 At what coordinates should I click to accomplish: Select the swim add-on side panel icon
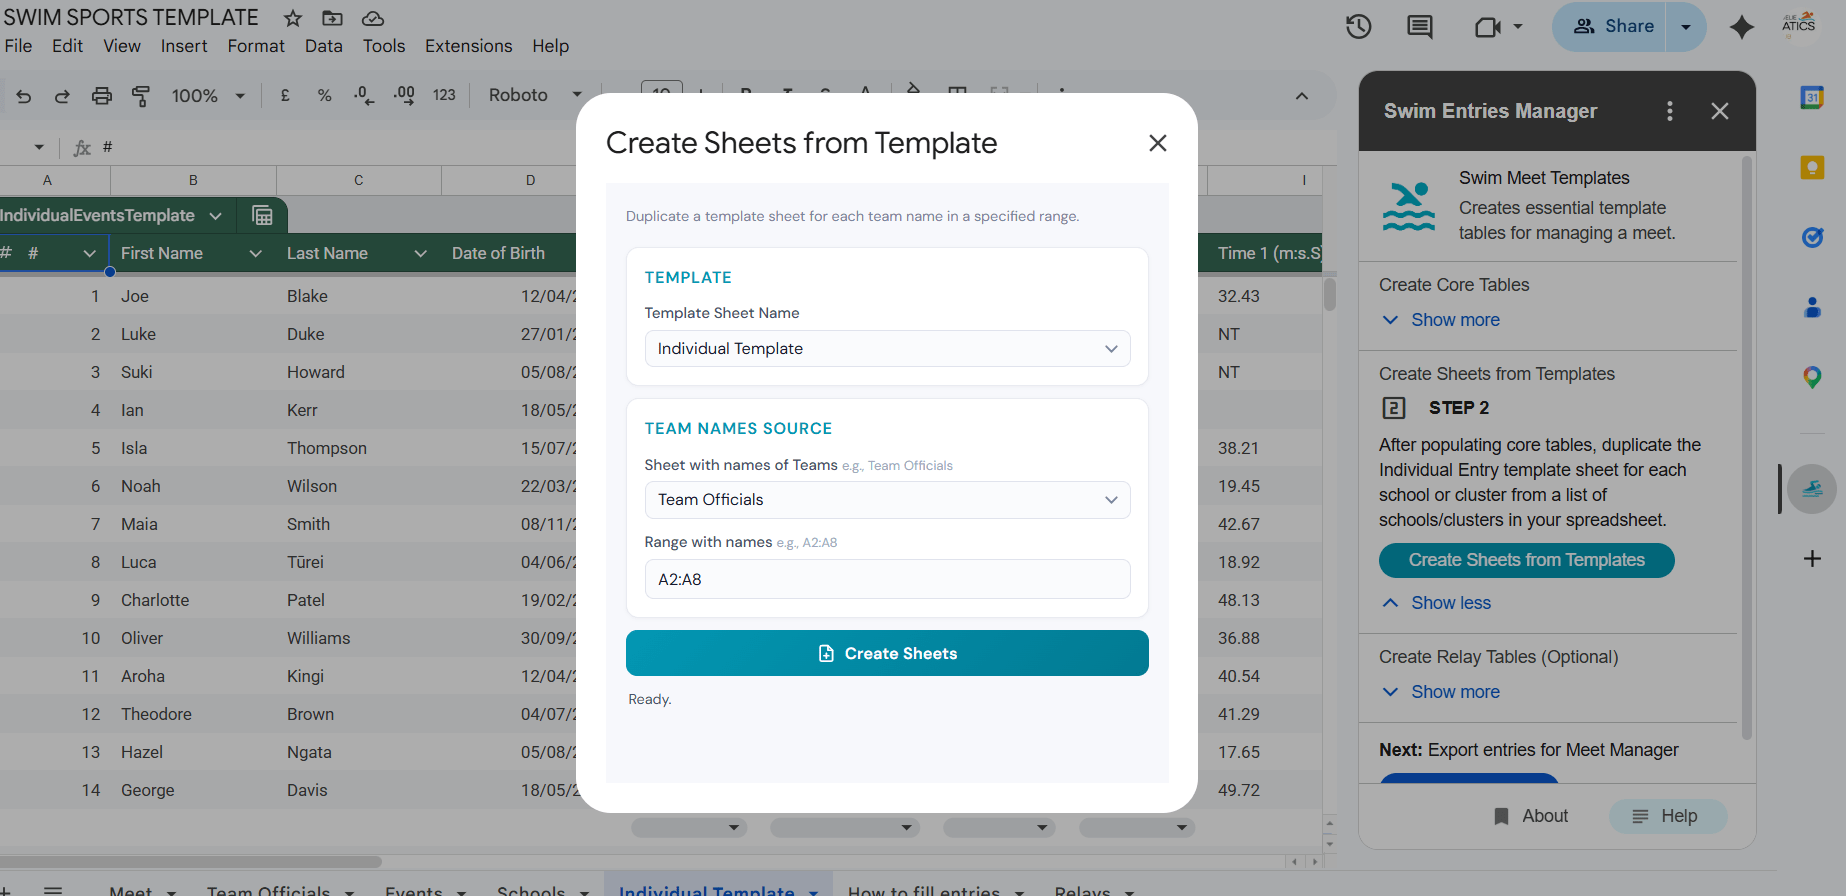(1812, 489)
